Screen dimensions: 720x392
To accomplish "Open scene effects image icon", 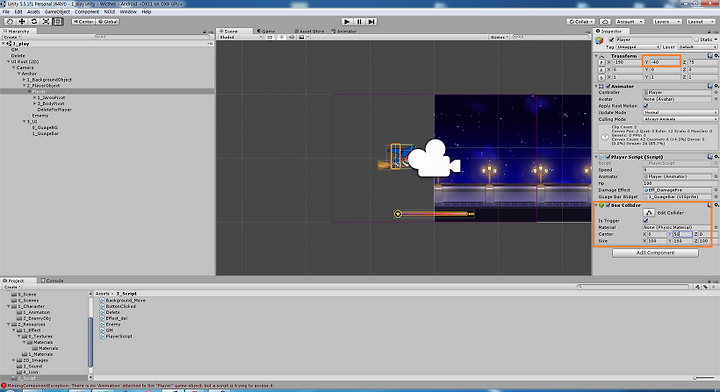I will point(302,37).
